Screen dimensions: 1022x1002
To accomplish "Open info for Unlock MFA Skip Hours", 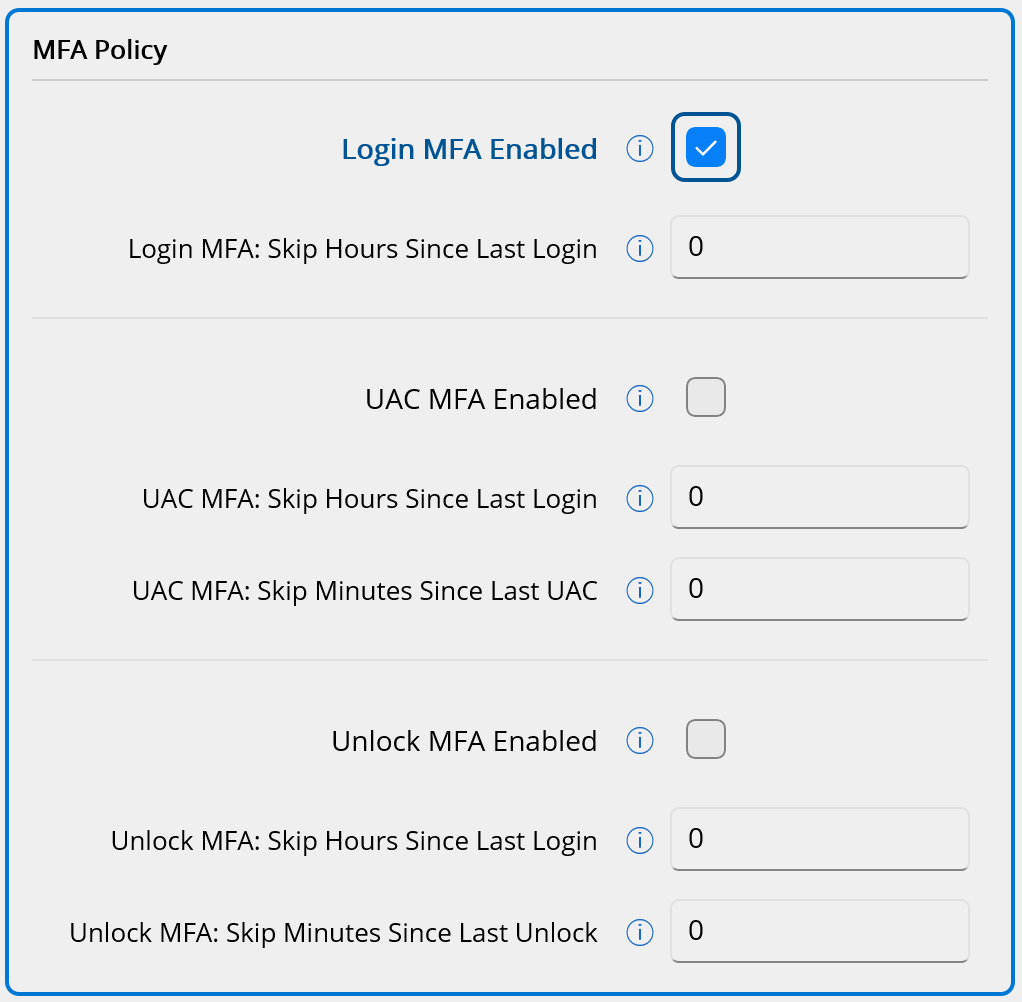I will point(639,840).
